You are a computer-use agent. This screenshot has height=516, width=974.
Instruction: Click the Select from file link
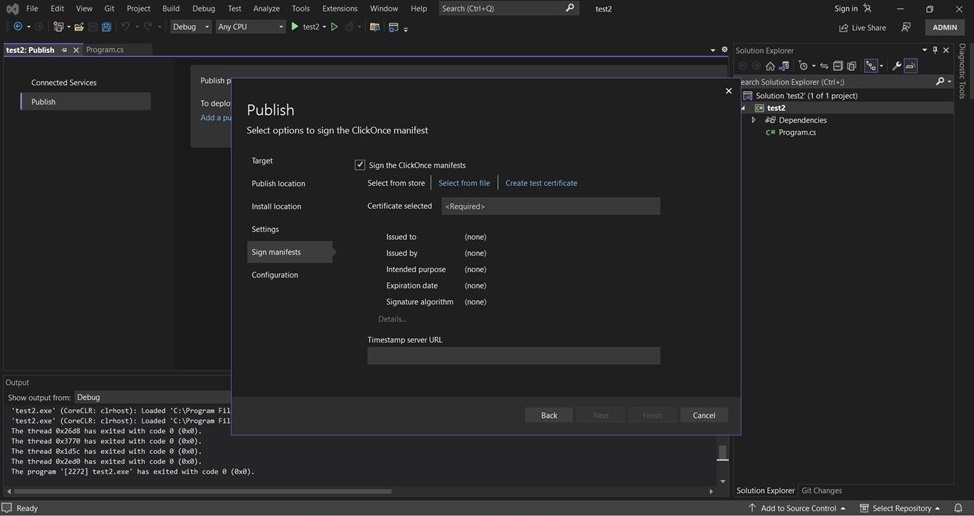coord(464,183)
